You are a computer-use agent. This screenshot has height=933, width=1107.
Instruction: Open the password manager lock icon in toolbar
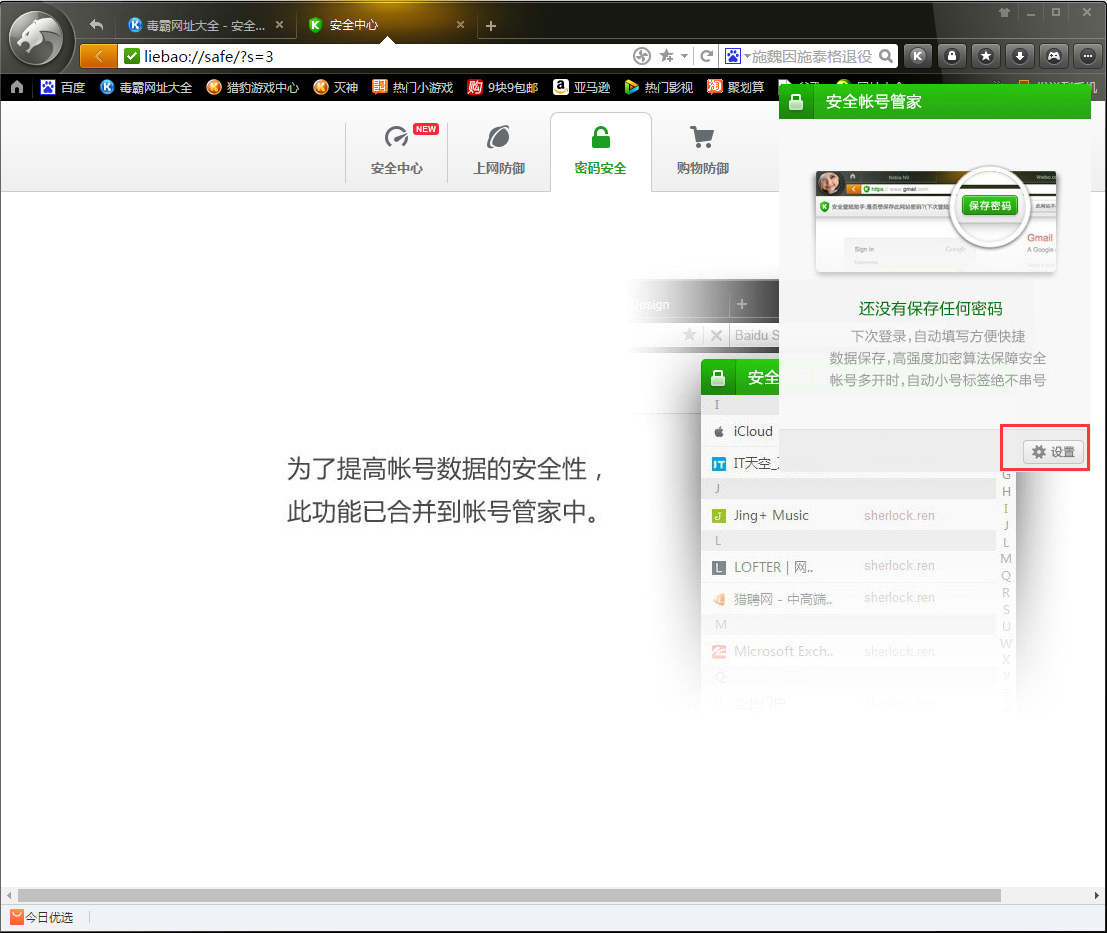(x=951, y=56)
